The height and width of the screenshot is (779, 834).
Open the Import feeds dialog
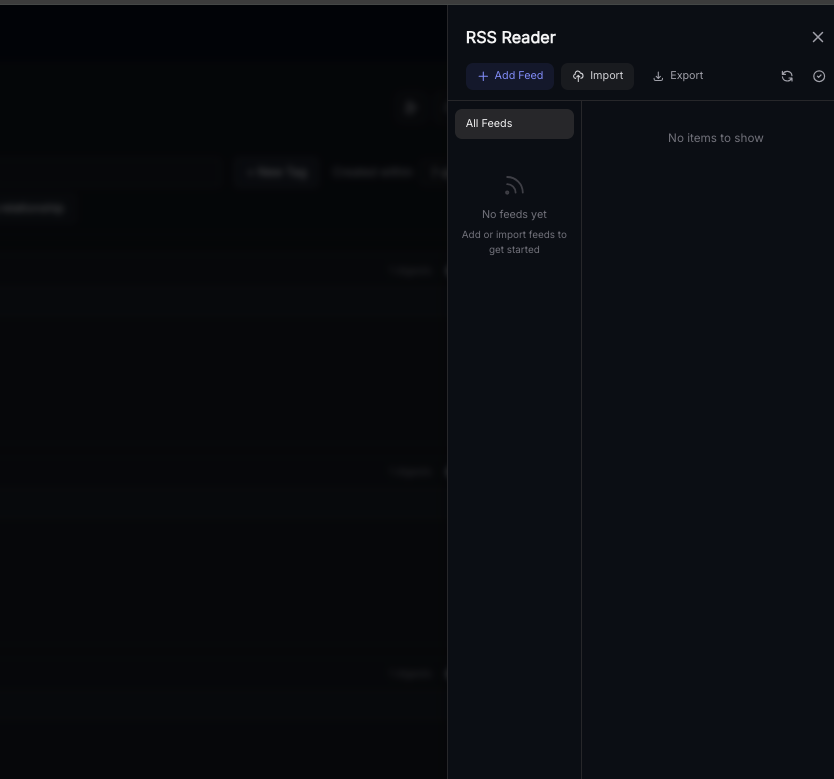[x=597, y=76]
